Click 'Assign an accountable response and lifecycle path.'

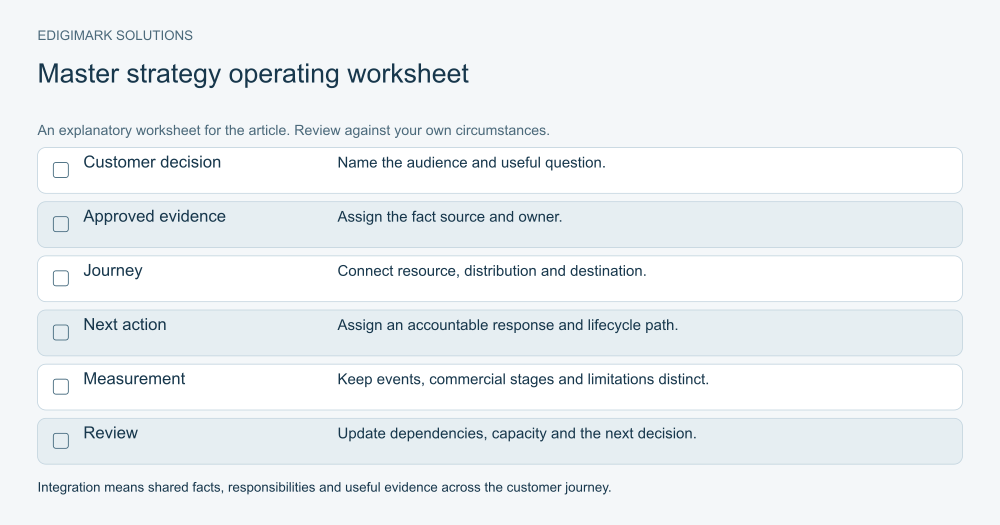[508, 325]
